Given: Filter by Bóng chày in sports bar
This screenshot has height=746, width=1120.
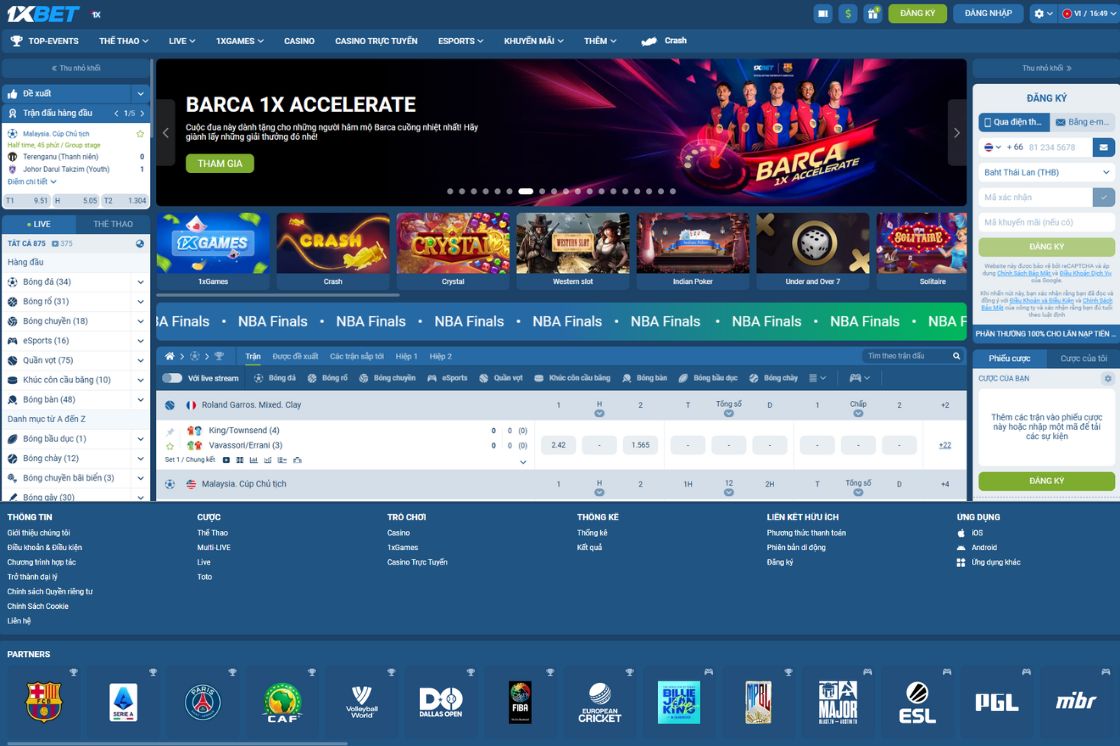Looking at the screenshot, I should [774, 378].
